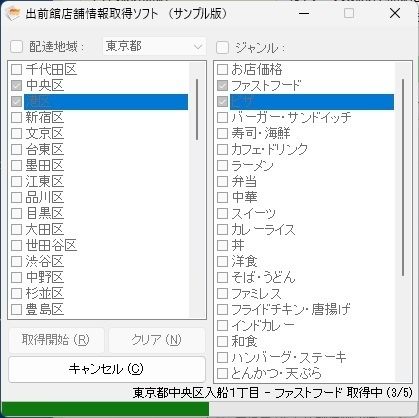Image resolution: width=419 pixels, height=418 pixels.
Task: Check the 世田谷区 checkbox
Action: click(x=16, y=245)
